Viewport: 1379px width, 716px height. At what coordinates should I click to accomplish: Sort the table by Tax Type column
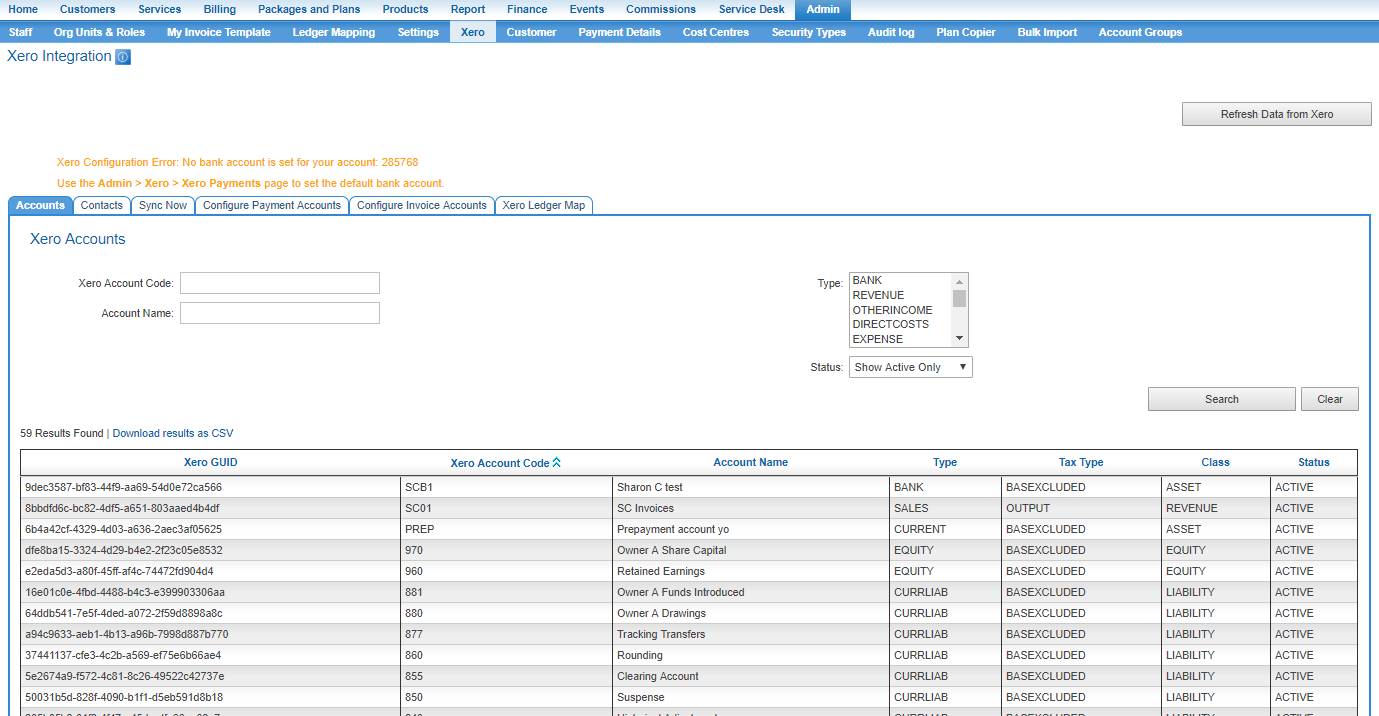(1080, 462)
